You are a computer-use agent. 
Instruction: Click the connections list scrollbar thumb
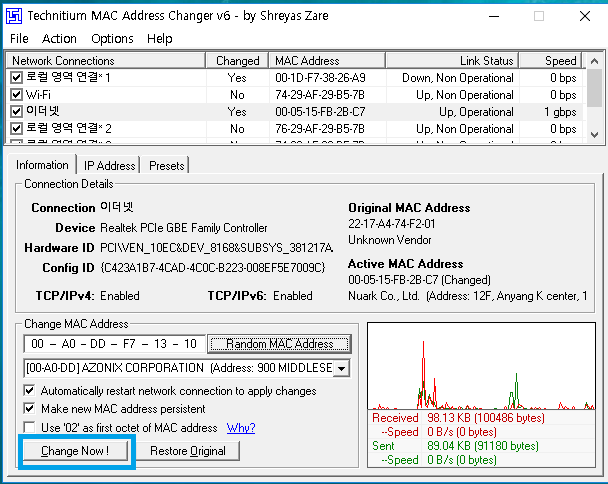[x=594, y=88]
